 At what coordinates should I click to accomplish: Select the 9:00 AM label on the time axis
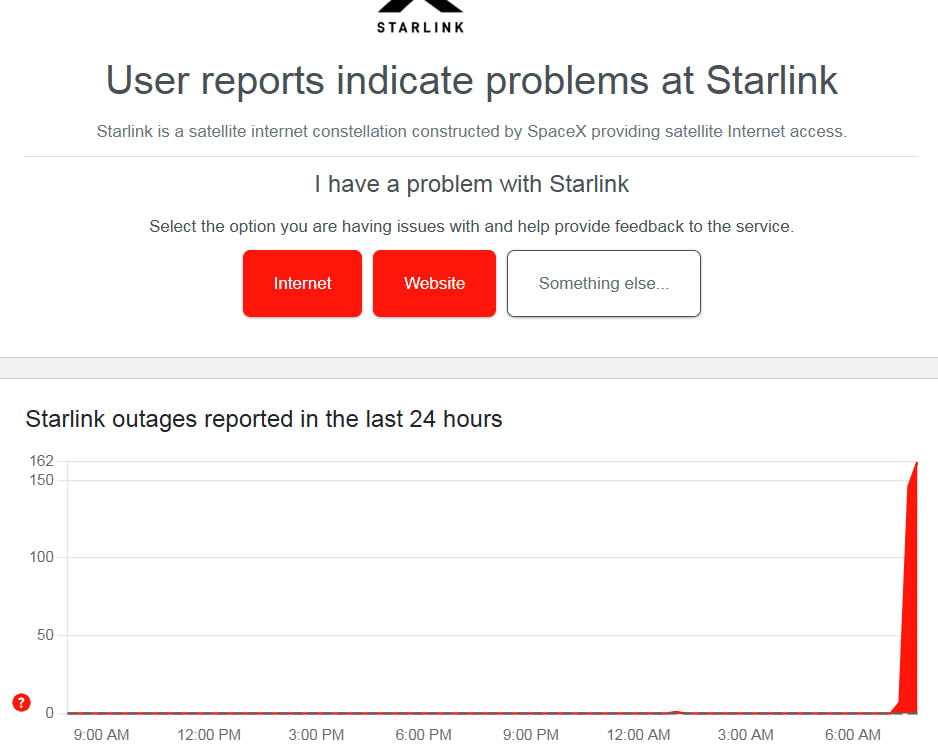[101, 735]
